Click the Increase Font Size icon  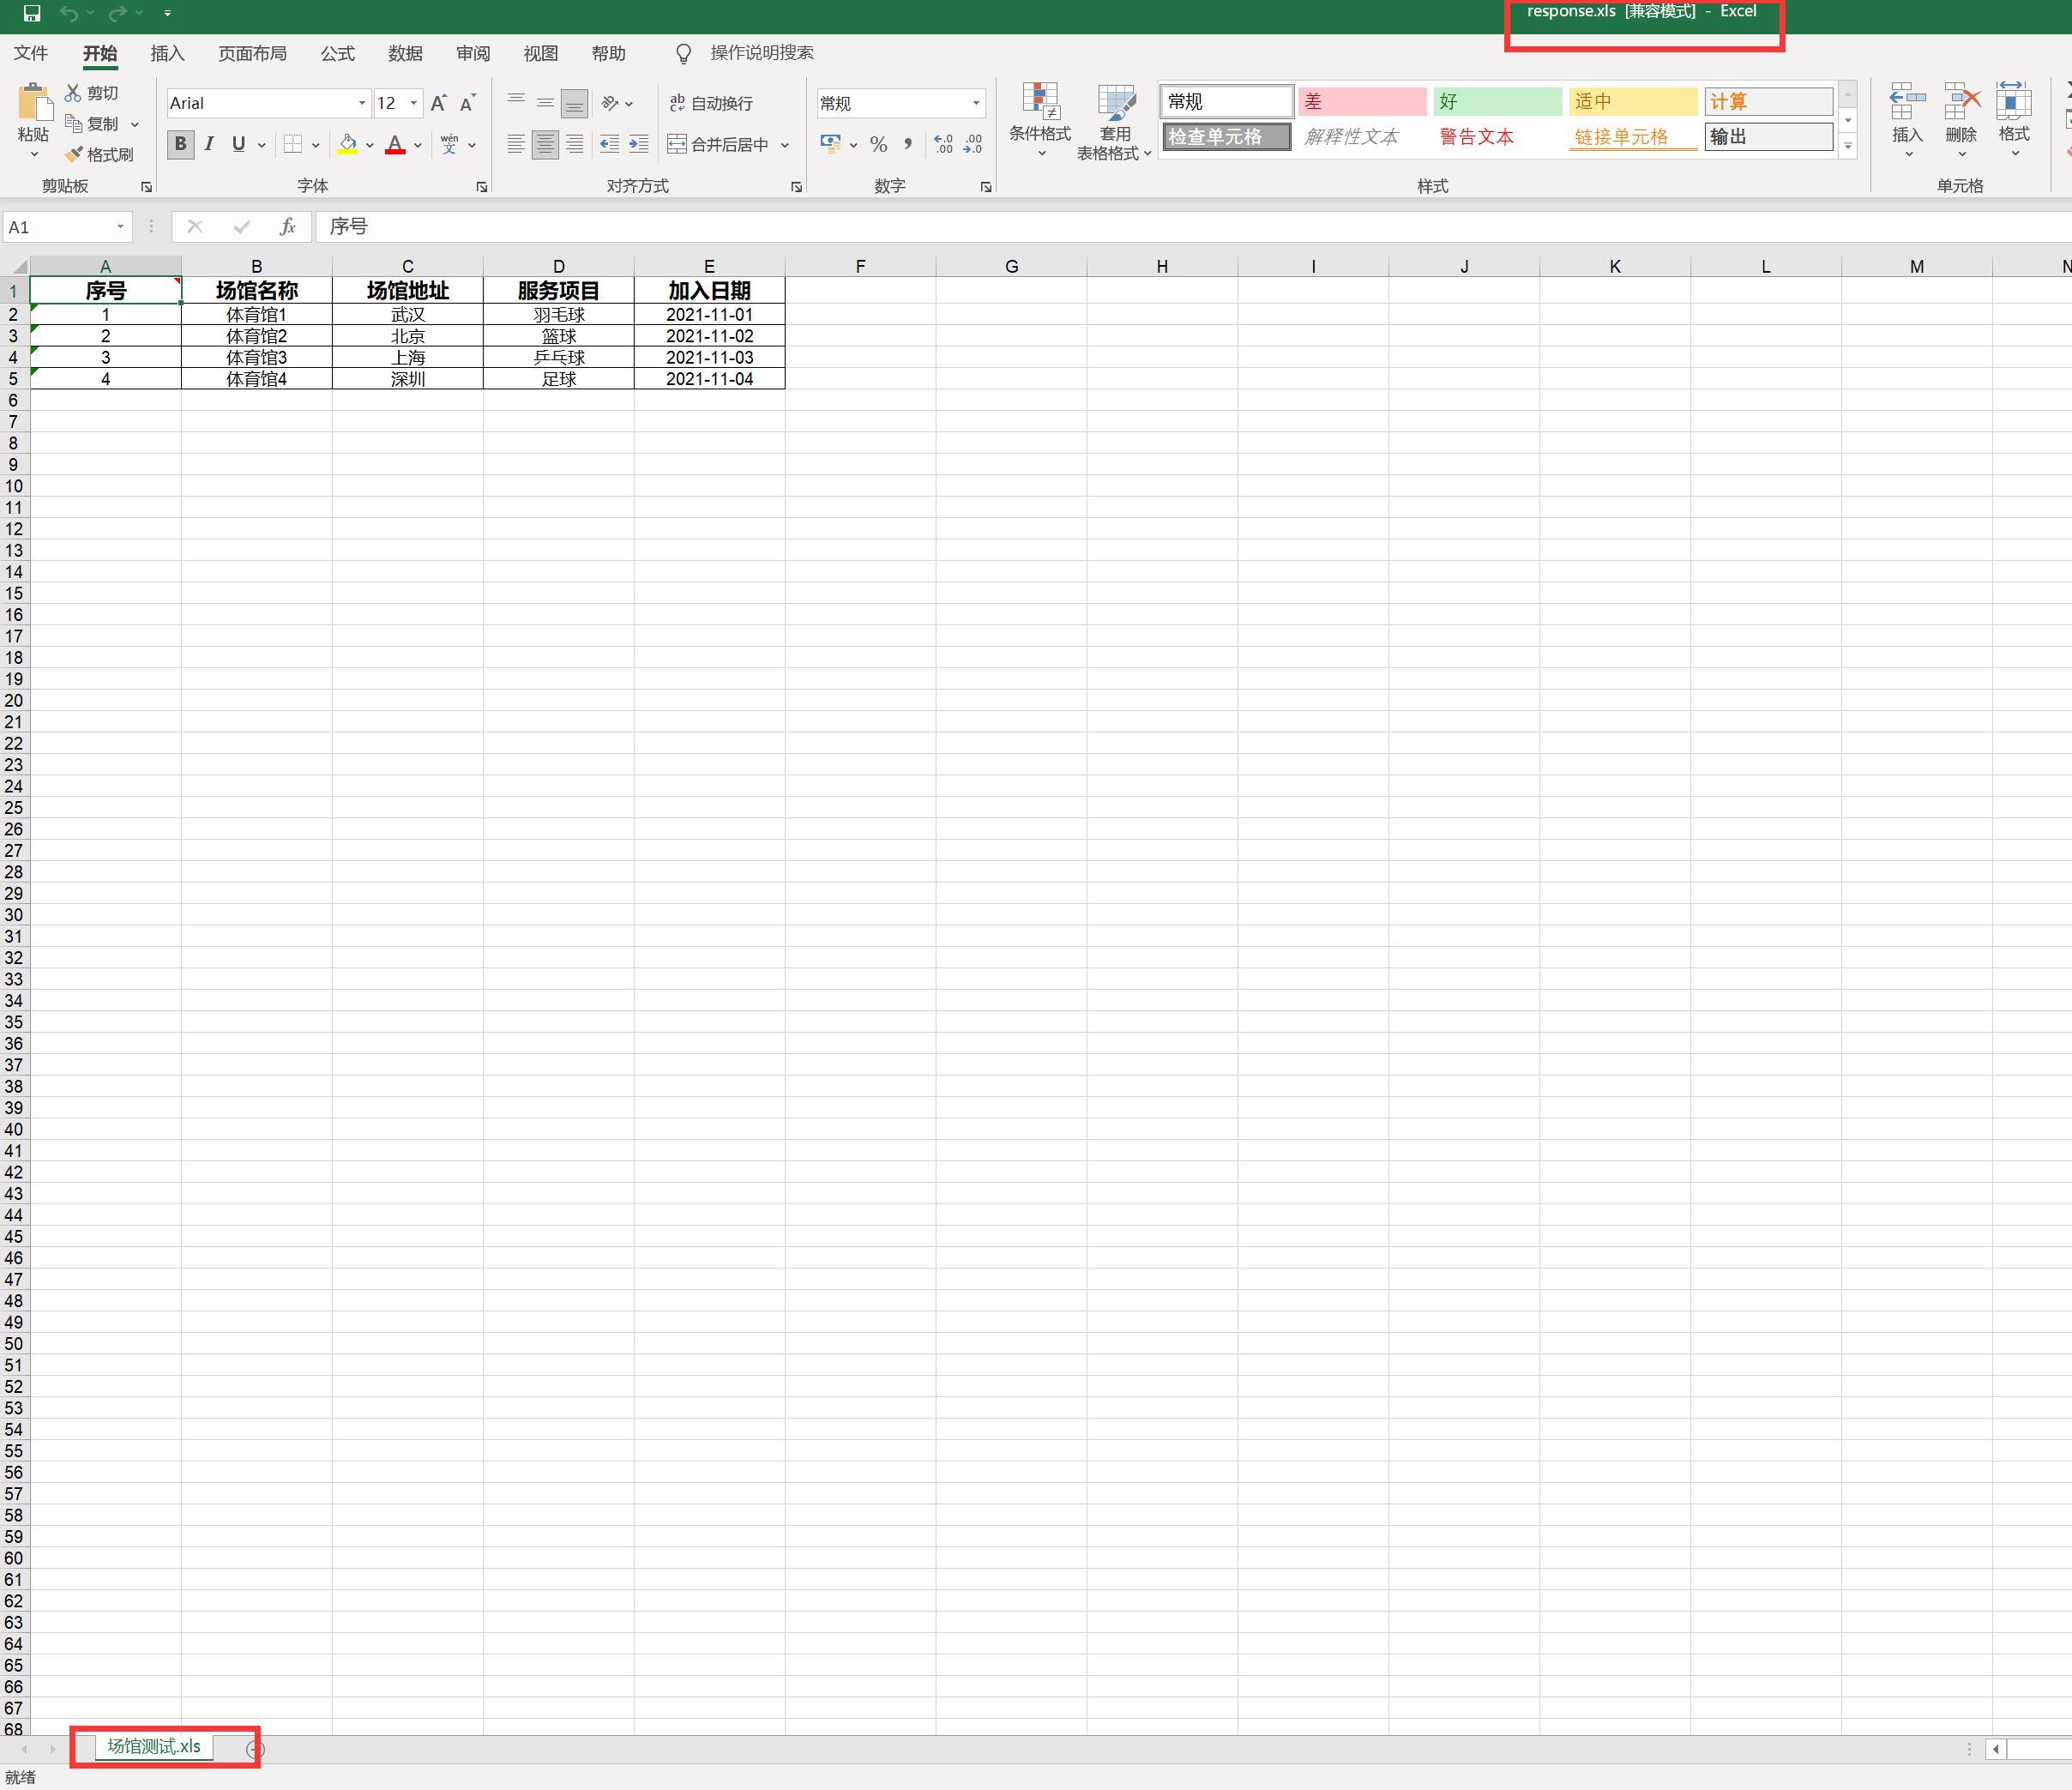438,103
